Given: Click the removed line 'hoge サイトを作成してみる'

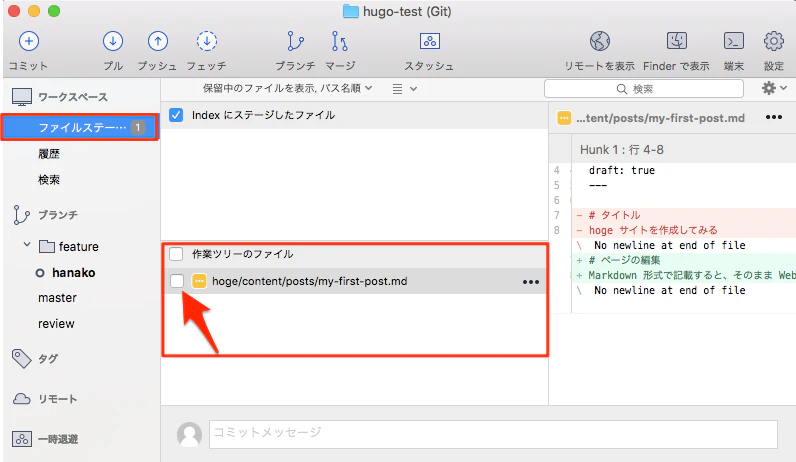Looking at the screenshot, I should (x=683, y=230).
